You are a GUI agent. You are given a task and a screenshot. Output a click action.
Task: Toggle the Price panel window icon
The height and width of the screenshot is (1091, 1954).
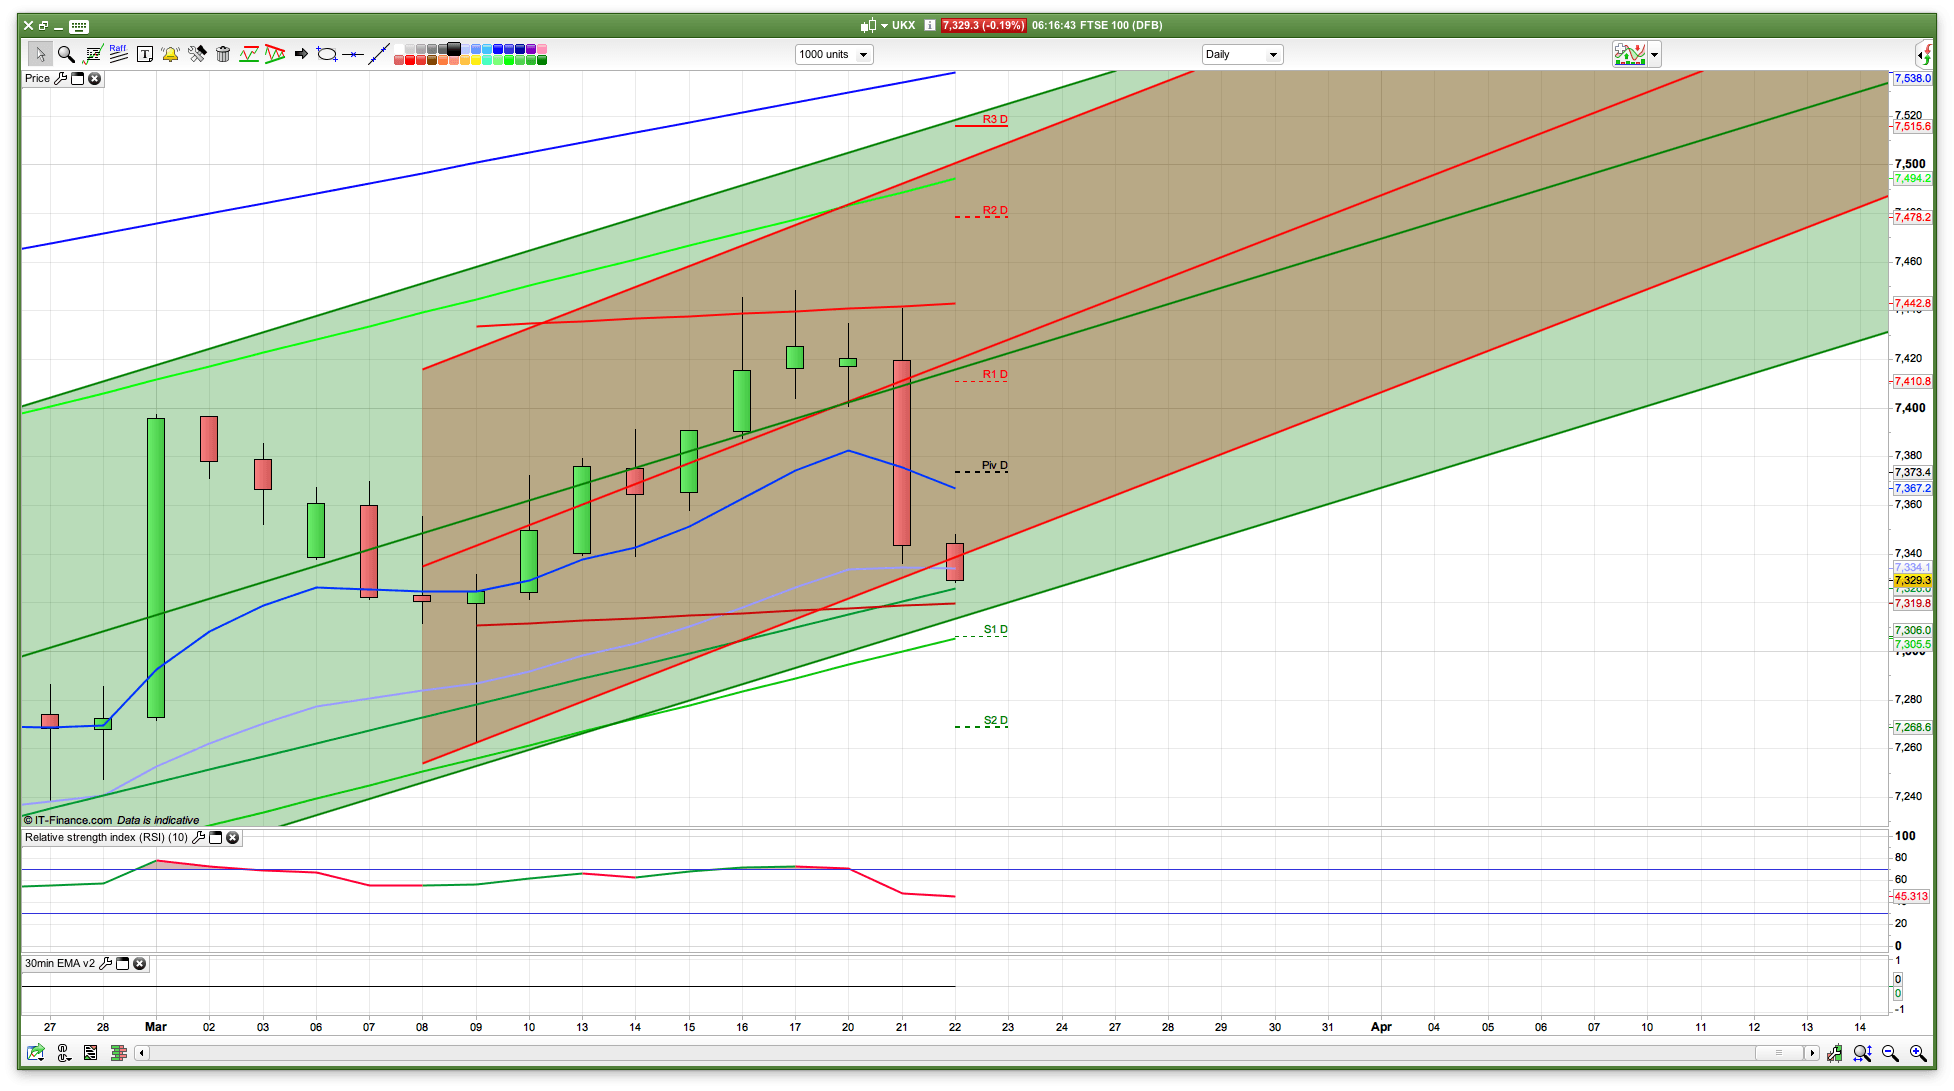click(x=77, y=78)
